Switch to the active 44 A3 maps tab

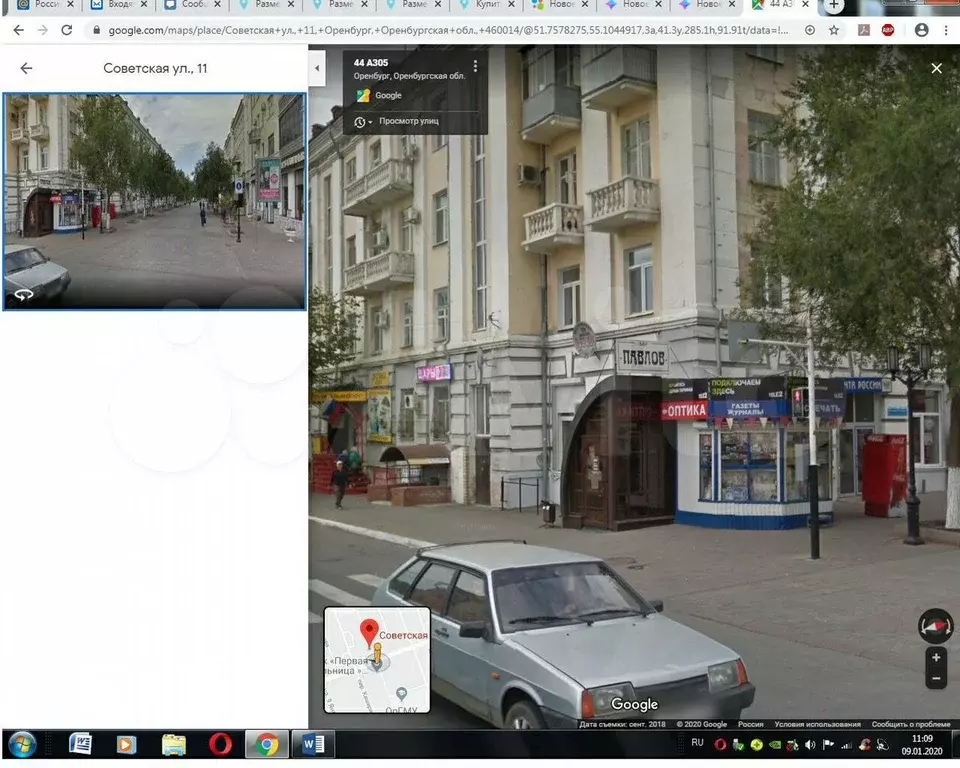pos(781,5)
